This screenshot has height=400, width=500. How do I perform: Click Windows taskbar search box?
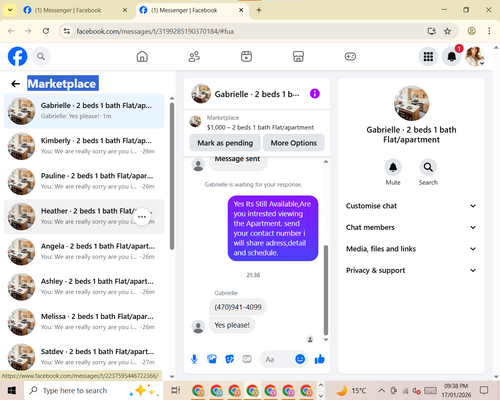[93, 390]
